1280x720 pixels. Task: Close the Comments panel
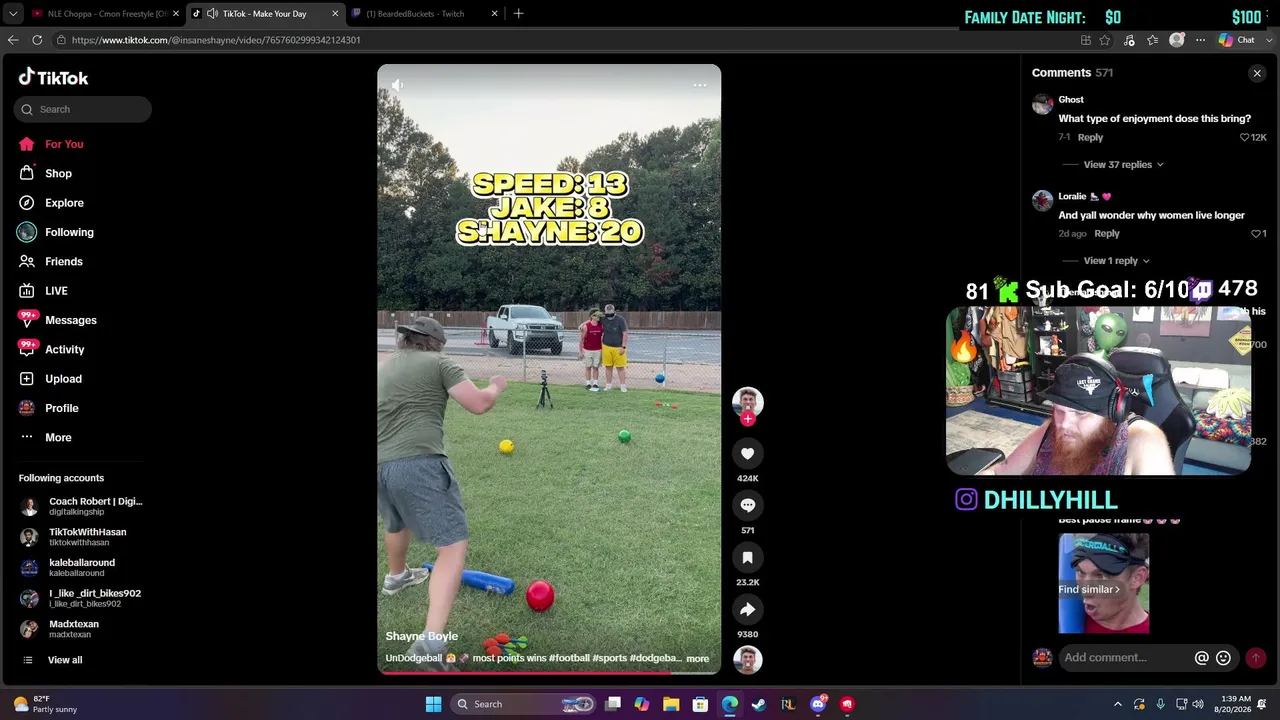coord(1257,73)
